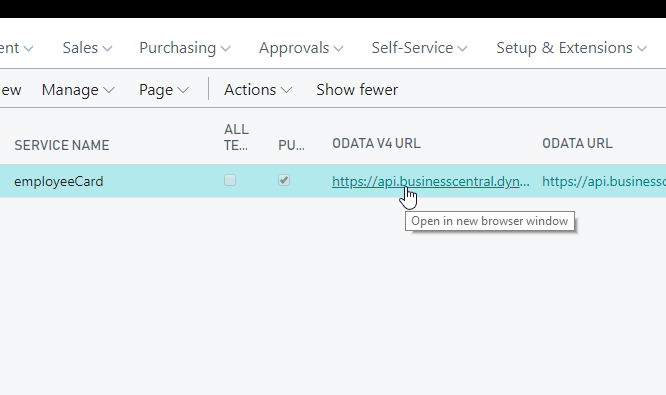Select the employeeCard service name cell
The height and width of the screenshot is (395, 666).
(59, 181)
